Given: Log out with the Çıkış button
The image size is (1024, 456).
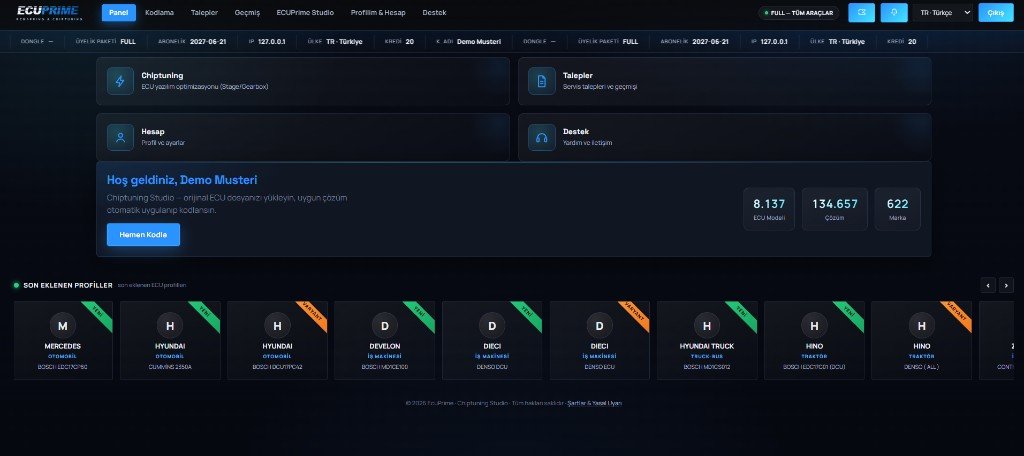Looking at the screenshot, I should point(995,12).
